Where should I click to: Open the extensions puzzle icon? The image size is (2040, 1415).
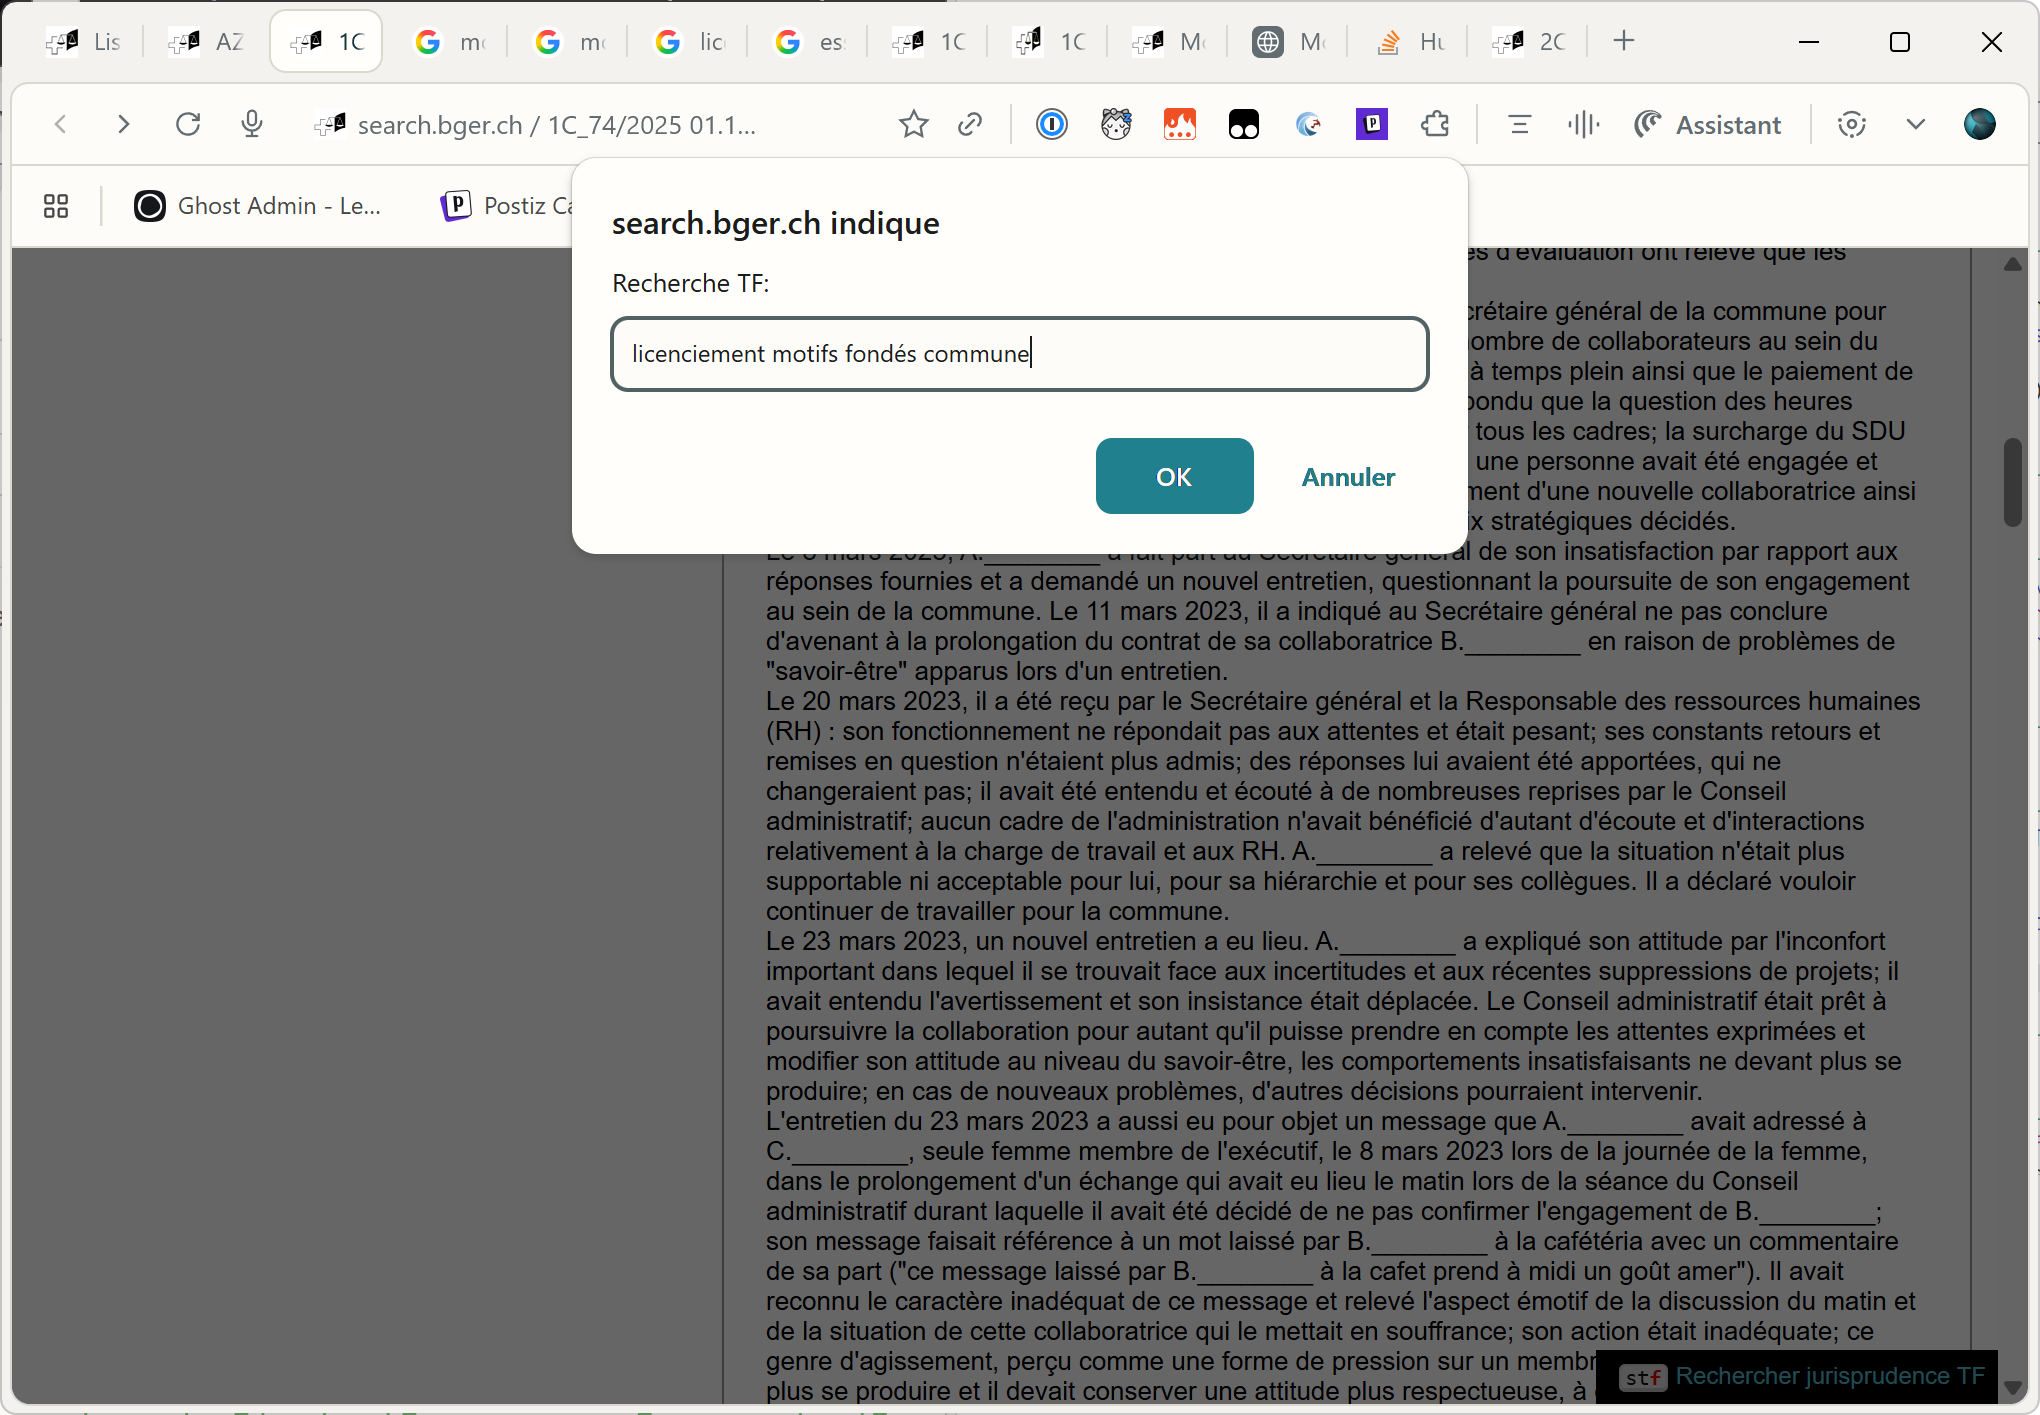pos(1436,124)
